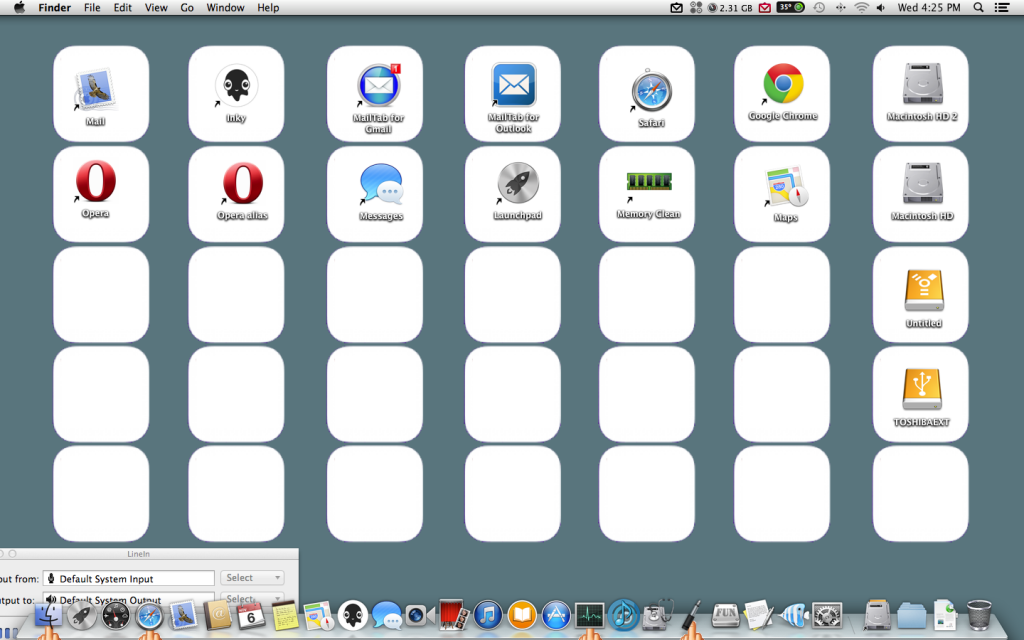Screen dimensions: 1024x640
Task: Open Contacts in the Dock
Action: pos(217,615)
